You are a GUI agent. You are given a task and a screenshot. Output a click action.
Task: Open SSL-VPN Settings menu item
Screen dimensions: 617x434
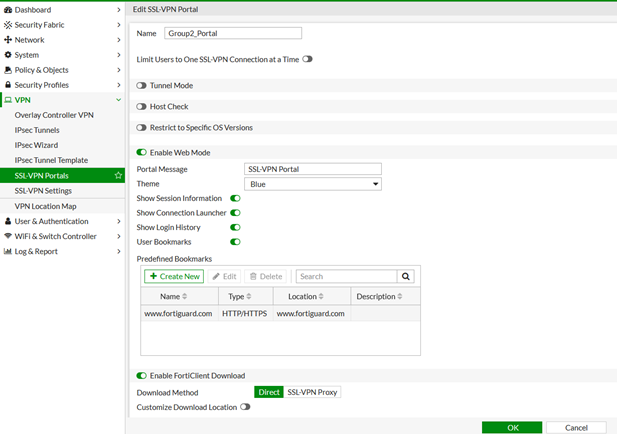click(43, 191)
